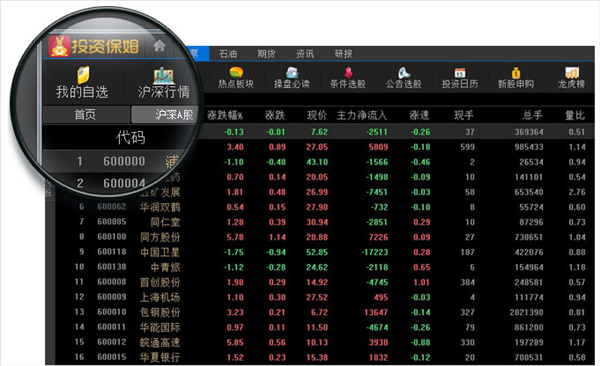Select 同仁堂 stock name

point(165,222)
